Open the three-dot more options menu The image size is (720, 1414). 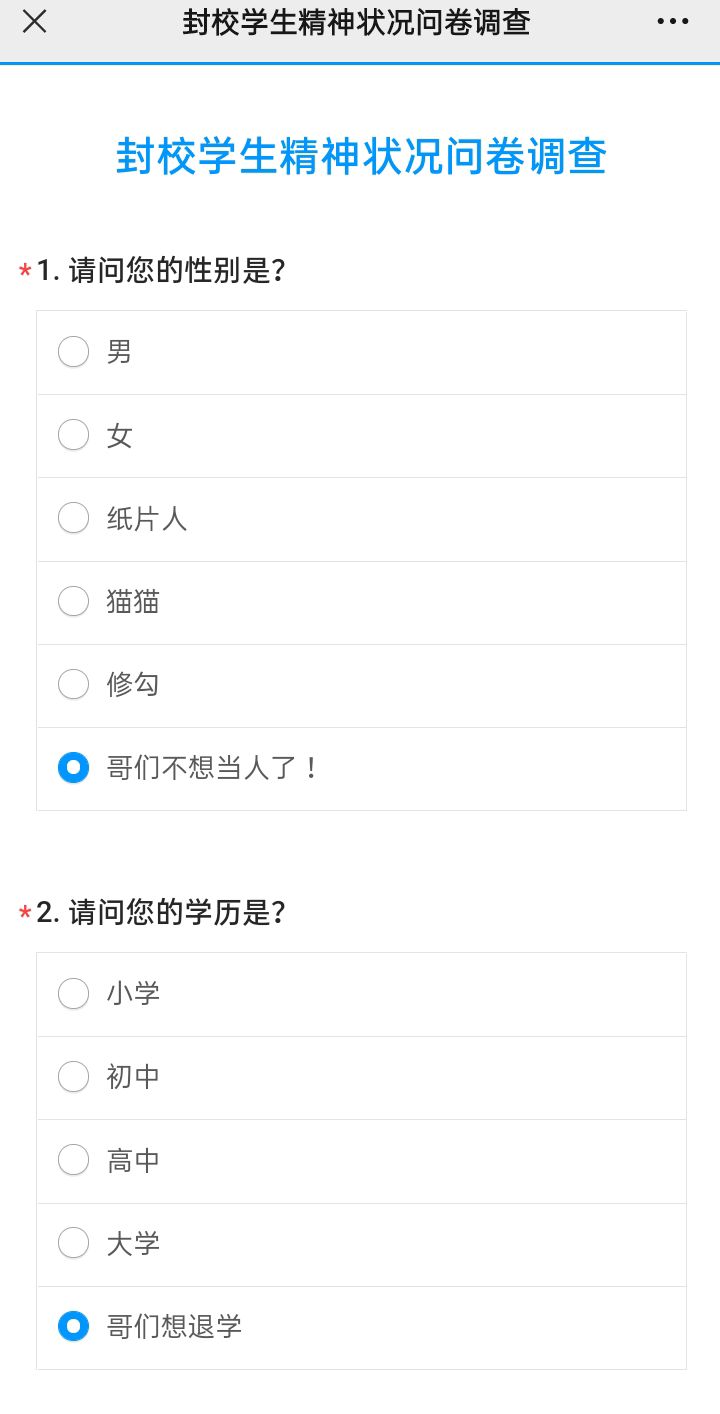pos(673,22)
